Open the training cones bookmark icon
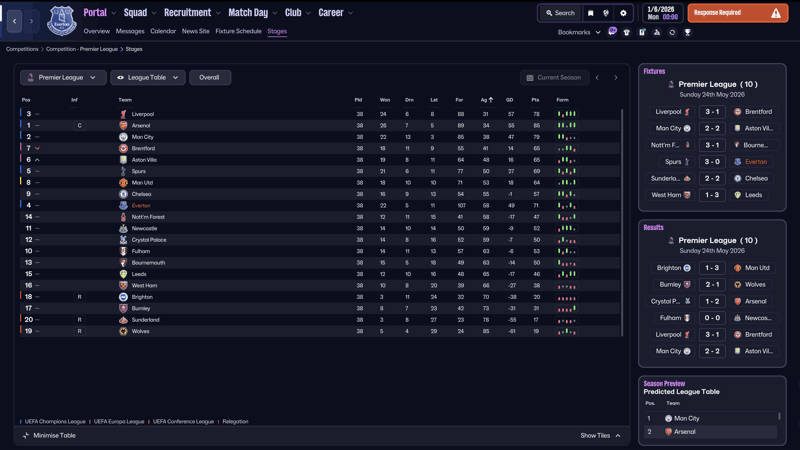Screen dimensions: 800x450 click(x=657, y=32)
